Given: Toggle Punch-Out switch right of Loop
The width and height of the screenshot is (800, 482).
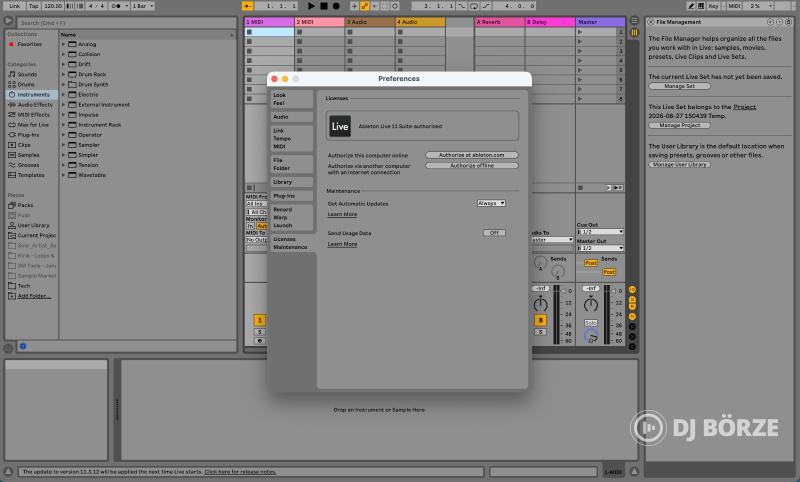Looking at the screenshot, I should pyautogui.click(x=486, y=6).
